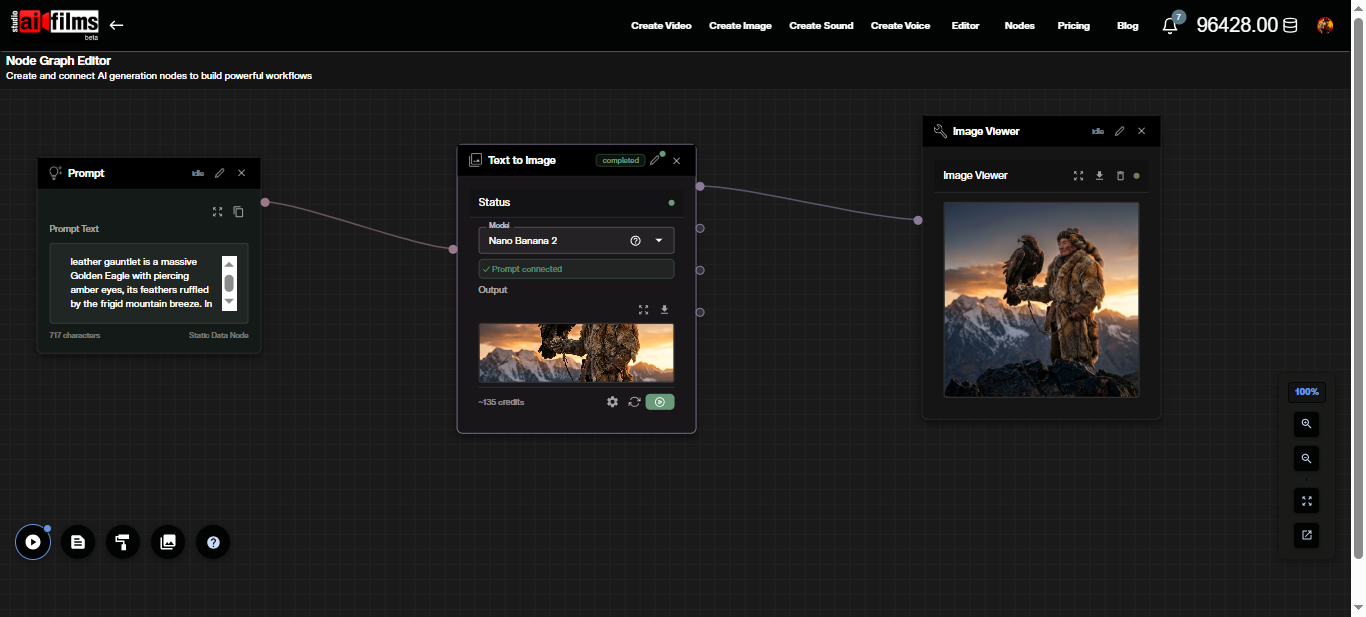
Task: Click the document notes icon in bottom toolbar
Action: (x=78, y=542)
